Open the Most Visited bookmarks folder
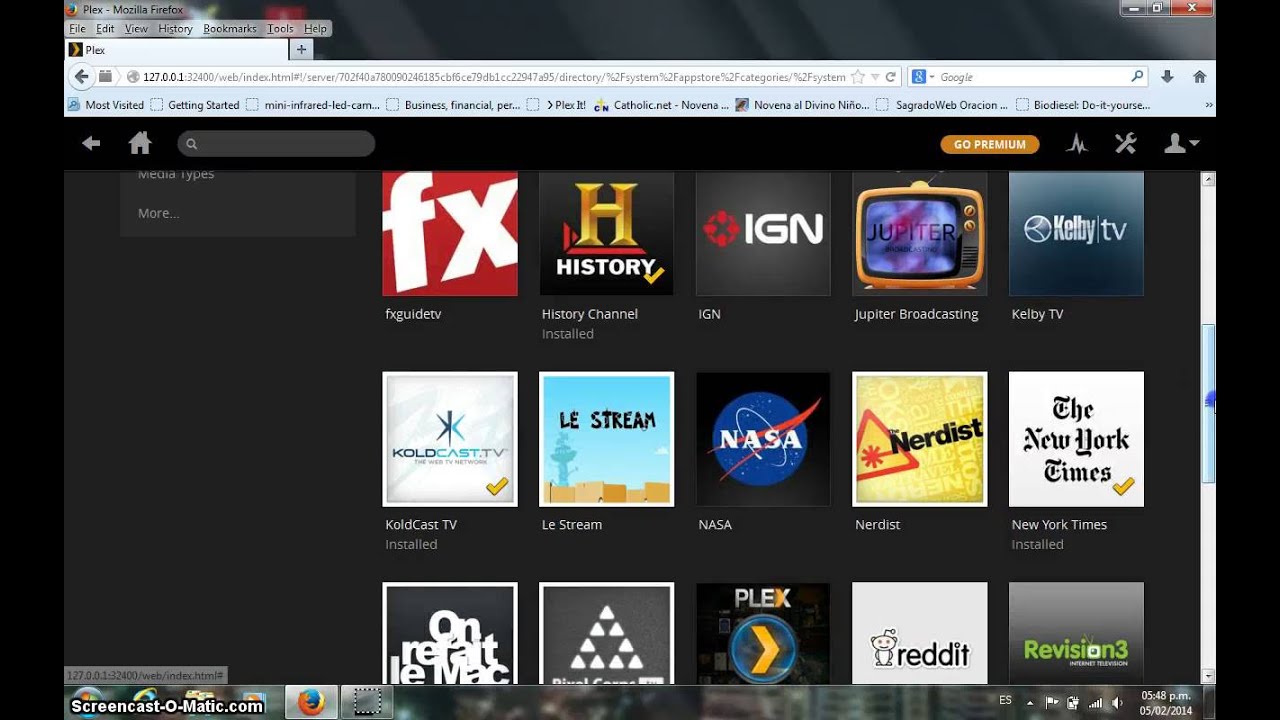Viewport: 1280px width, 720px height. pyautogui.click(x=106, y=104)
